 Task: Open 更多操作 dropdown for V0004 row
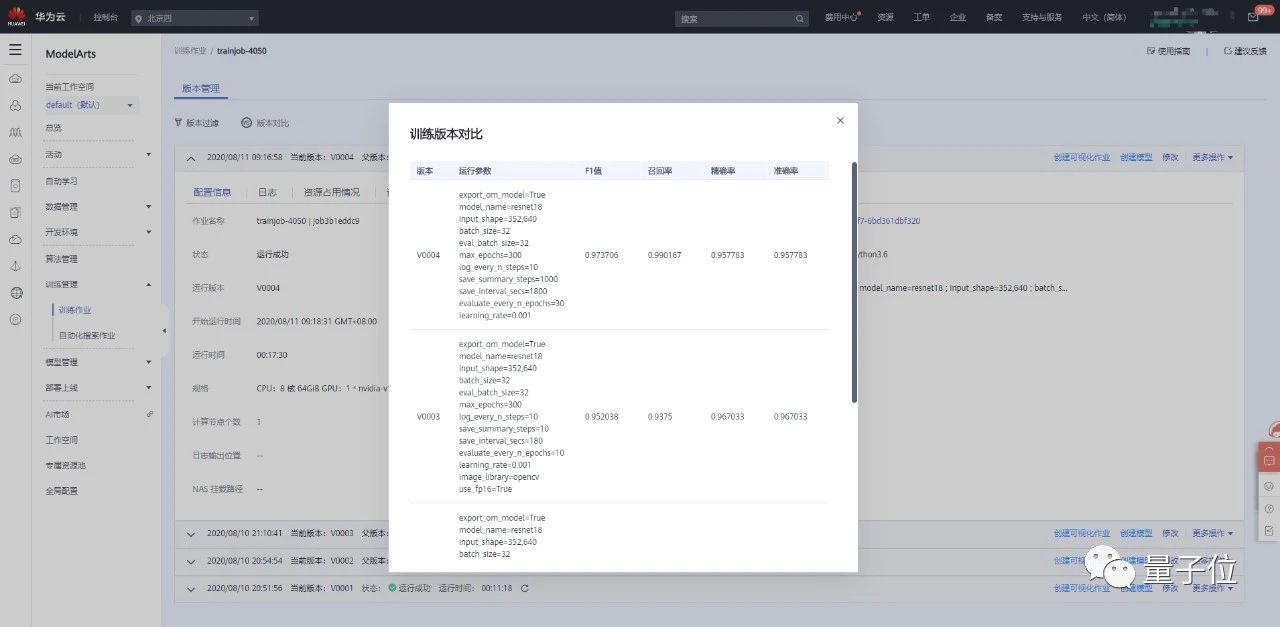pos(1212,157)
